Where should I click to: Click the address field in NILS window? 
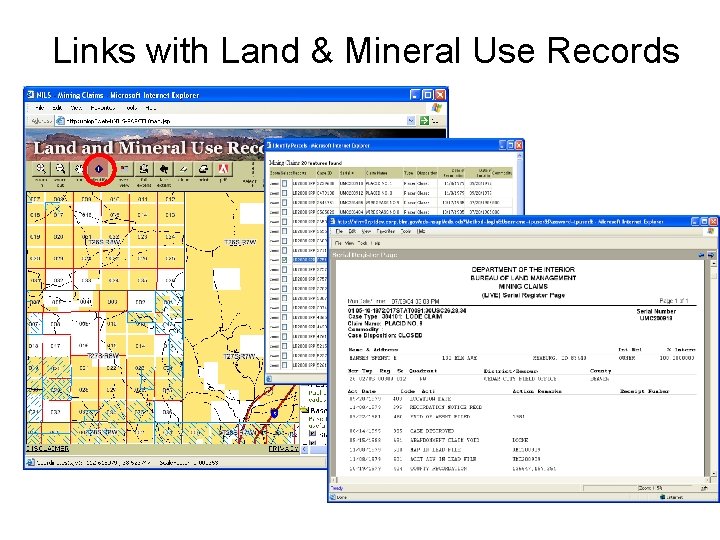pos(236,121)
